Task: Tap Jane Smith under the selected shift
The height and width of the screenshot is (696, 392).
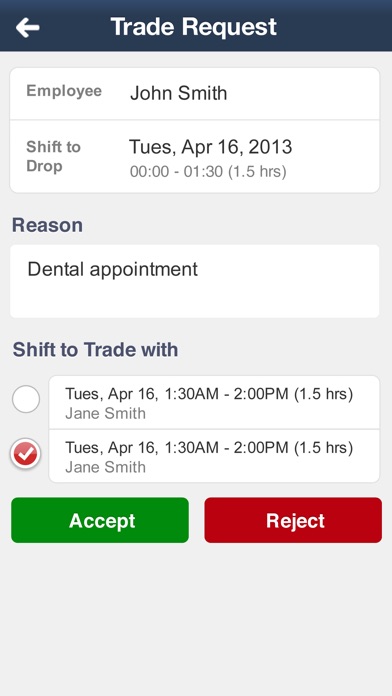Action: coord(105,467)
